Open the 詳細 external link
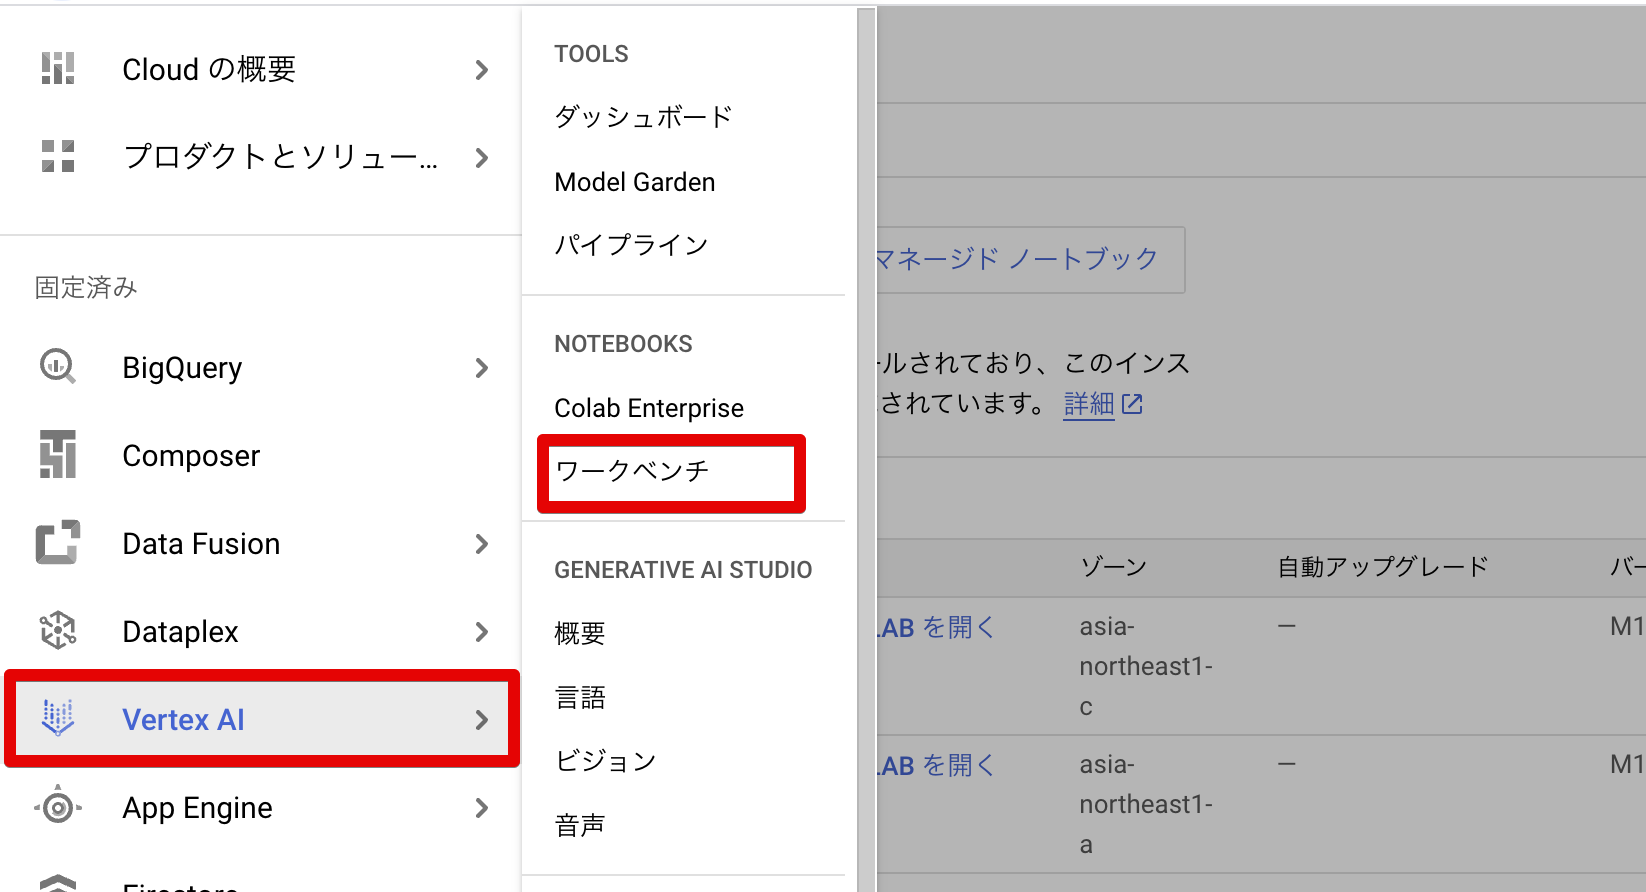This screenshot has height=892, width=1646. [1102, 404]
